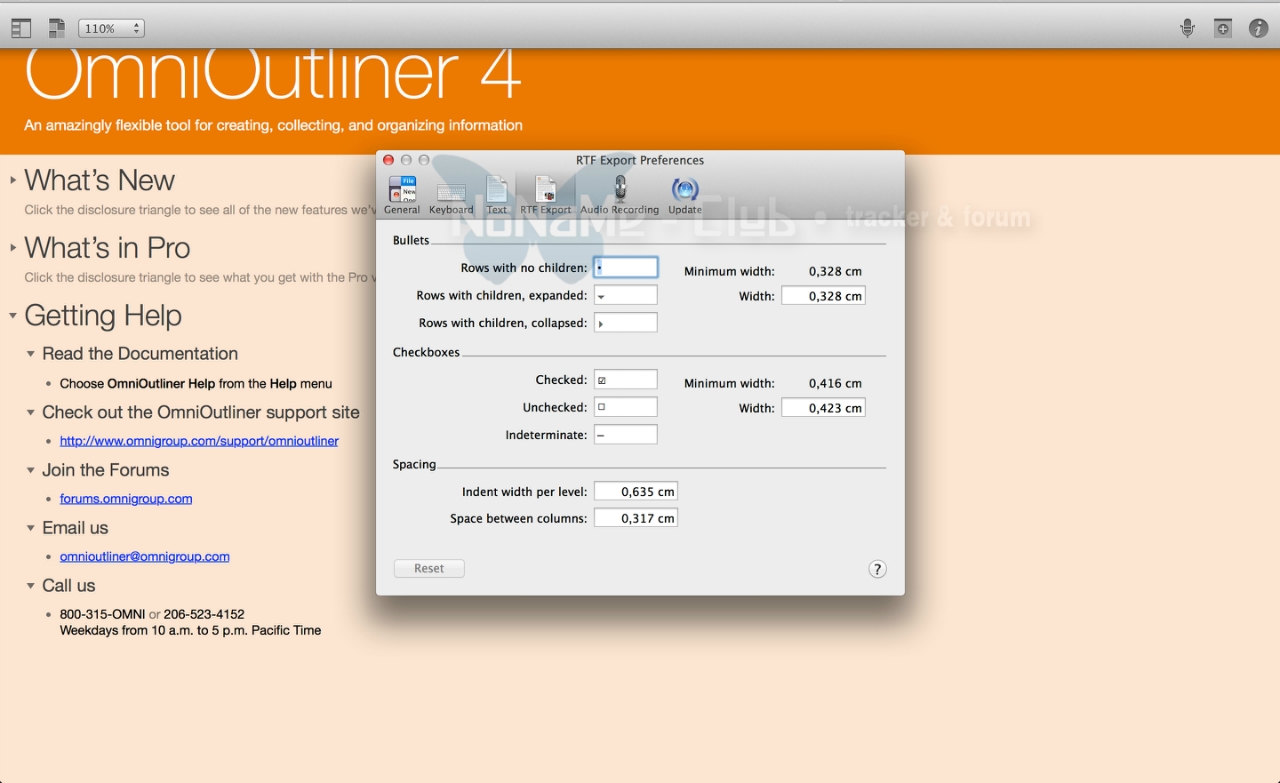Image resolution: width=1280 pixels, height=783 pixels.
Task: Click the Unchecked symbol field
Action: pos(626,407)
